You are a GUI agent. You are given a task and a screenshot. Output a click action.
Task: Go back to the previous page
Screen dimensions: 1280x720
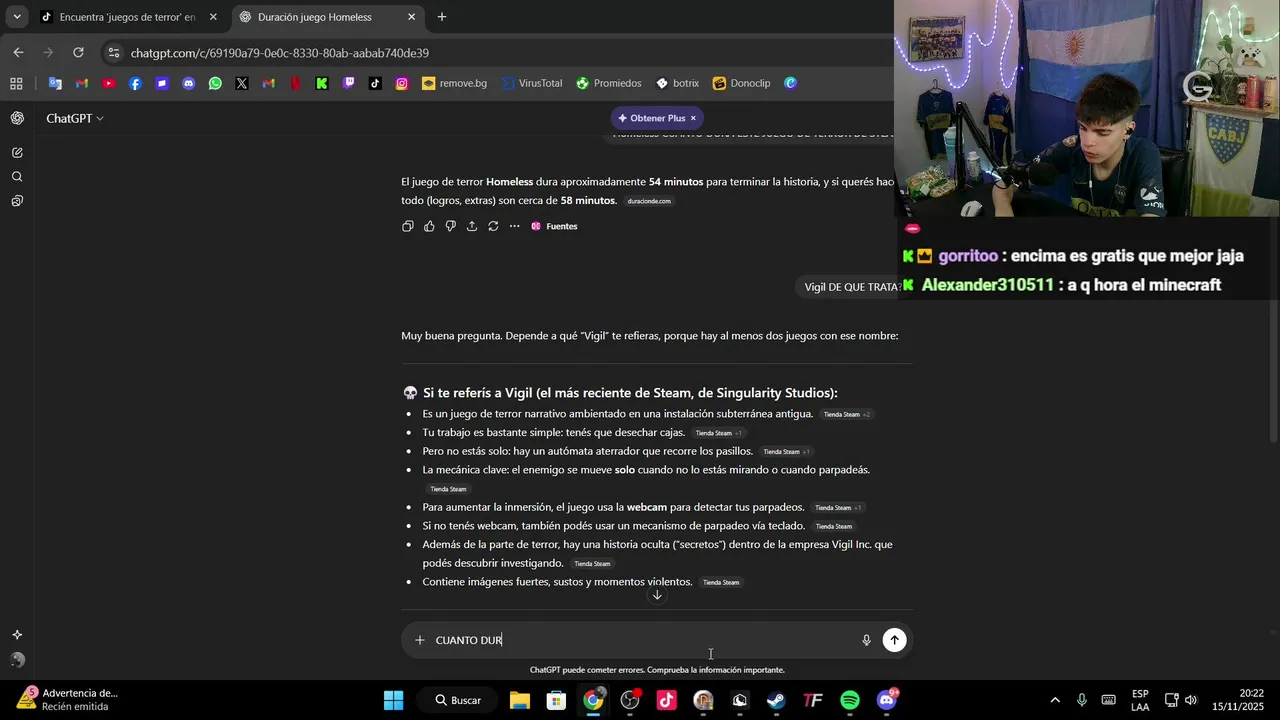pos(18,53)
